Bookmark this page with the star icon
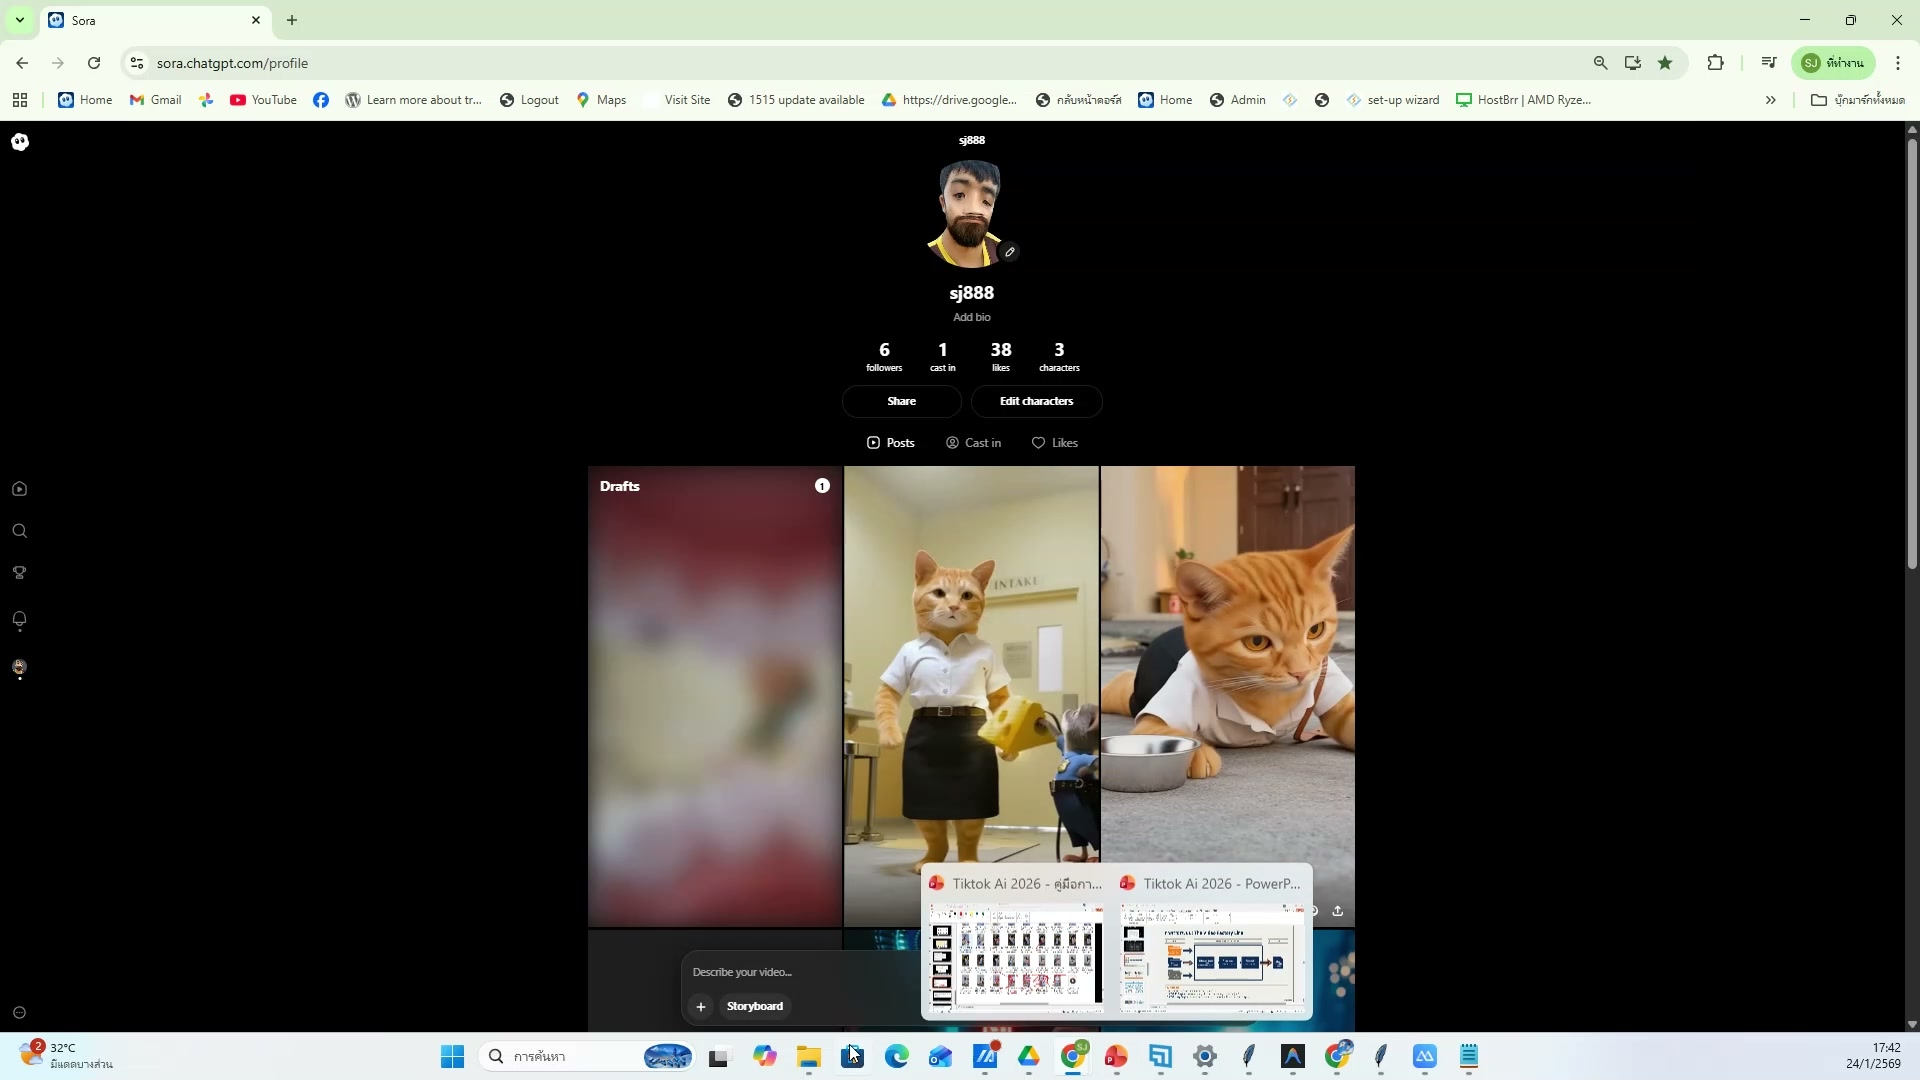The width and height of the screenshot is (1920, 1080). coord(1665,63)
